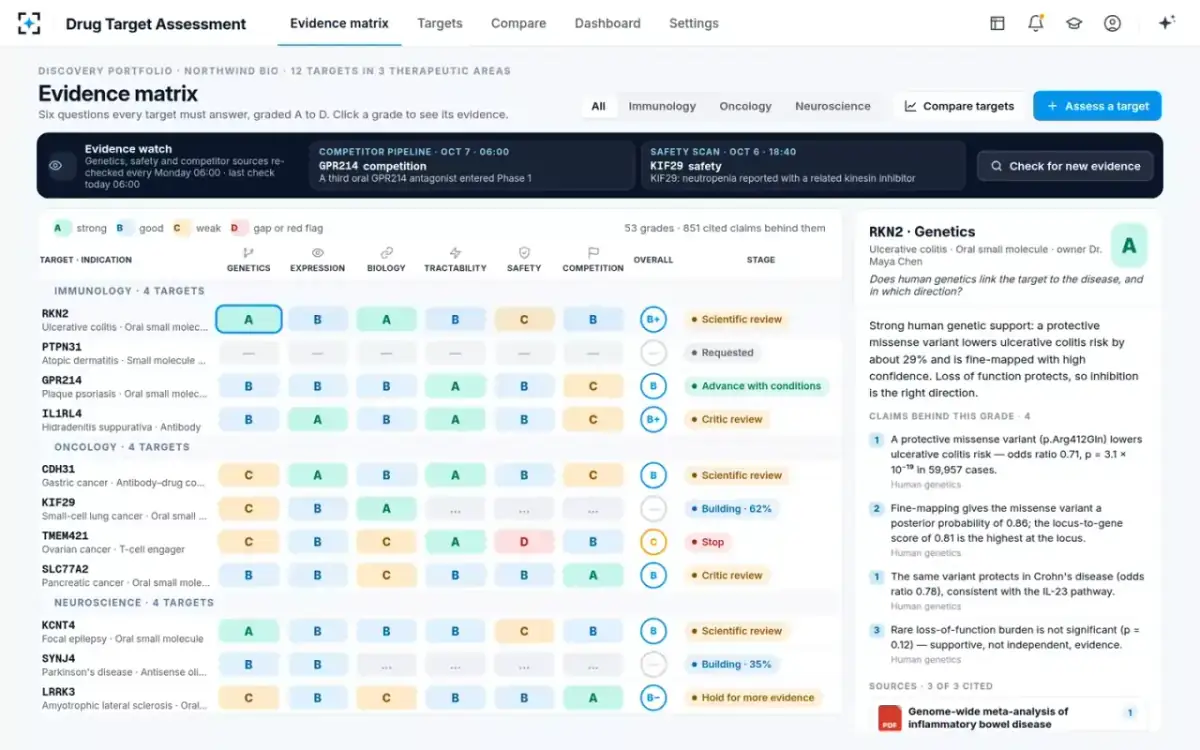
Task: Click the Tractability column bolt icon
Action: pos(455,253)
